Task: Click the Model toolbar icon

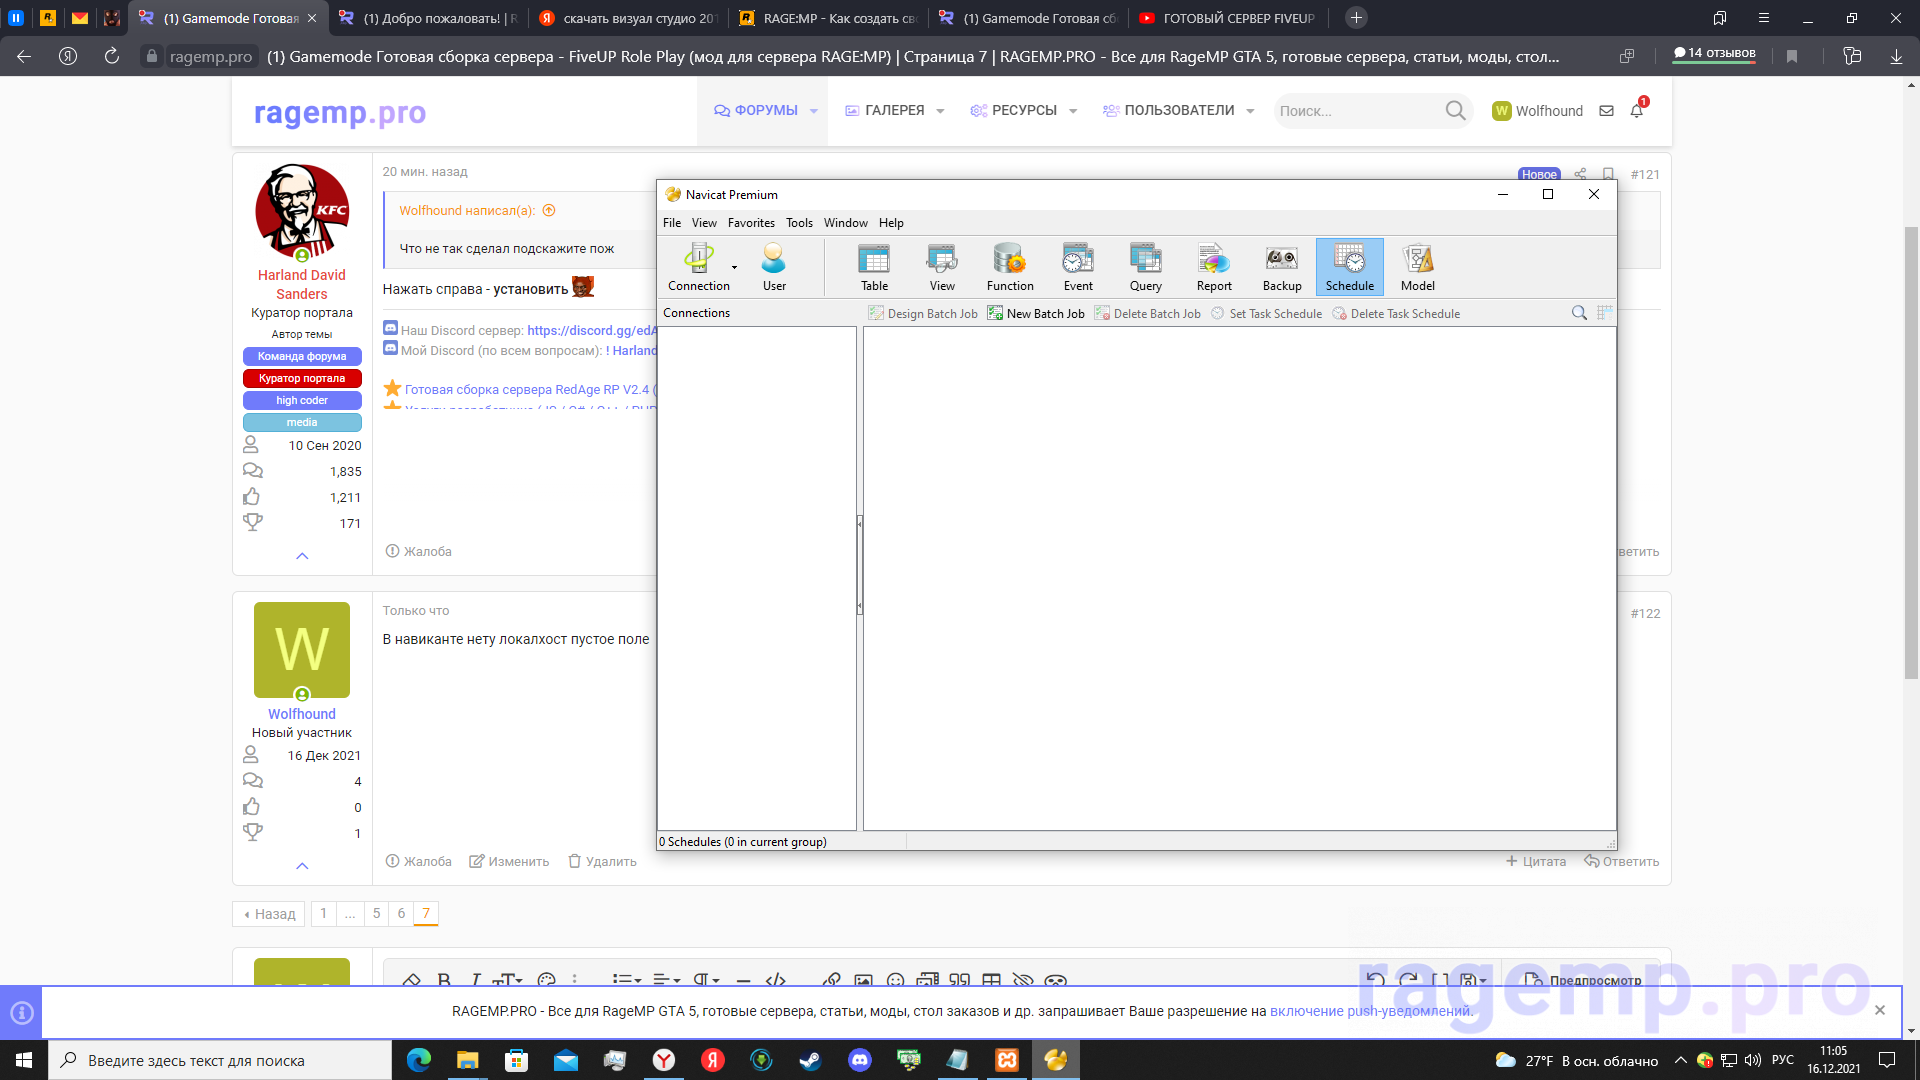Action: (x=1417, y=267)
